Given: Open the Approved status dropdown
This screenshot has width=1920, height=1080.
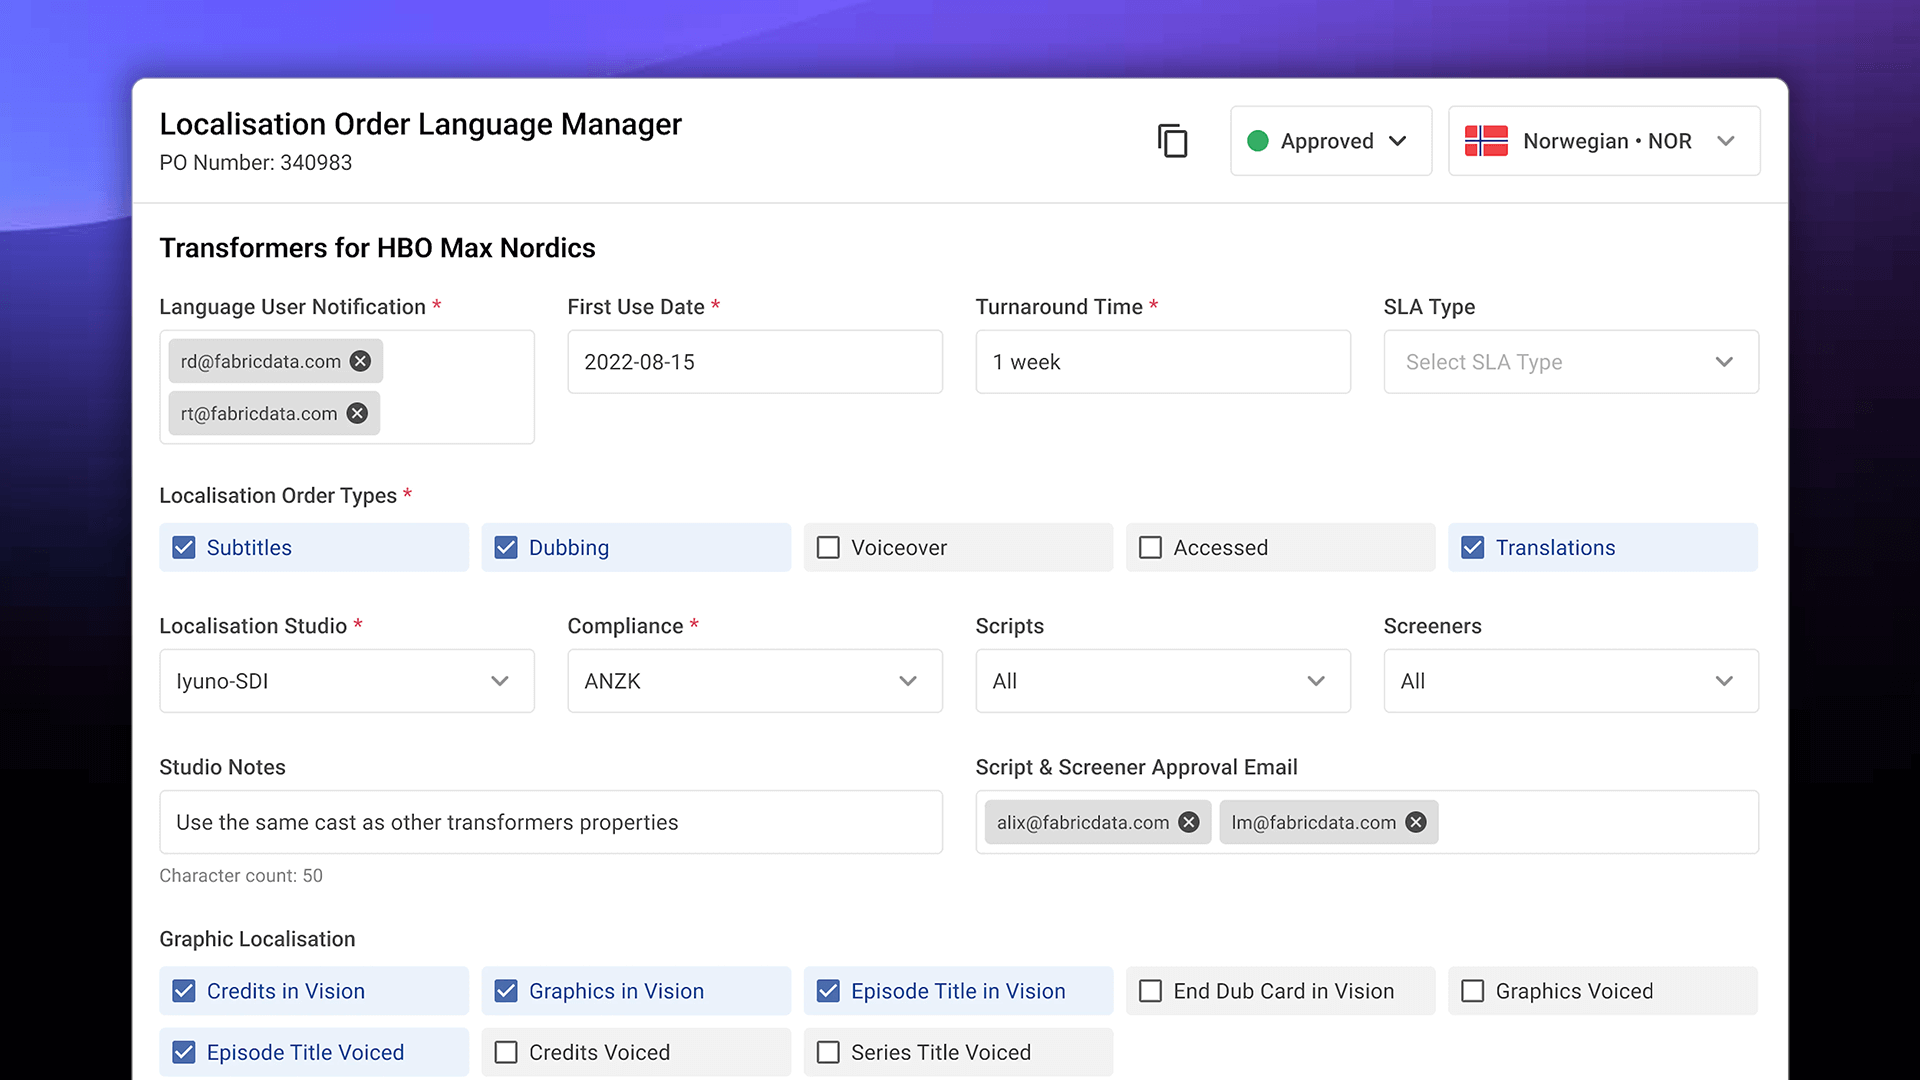Looking at the screenshot, I should pyautogui.click(x=1331, y=141).
